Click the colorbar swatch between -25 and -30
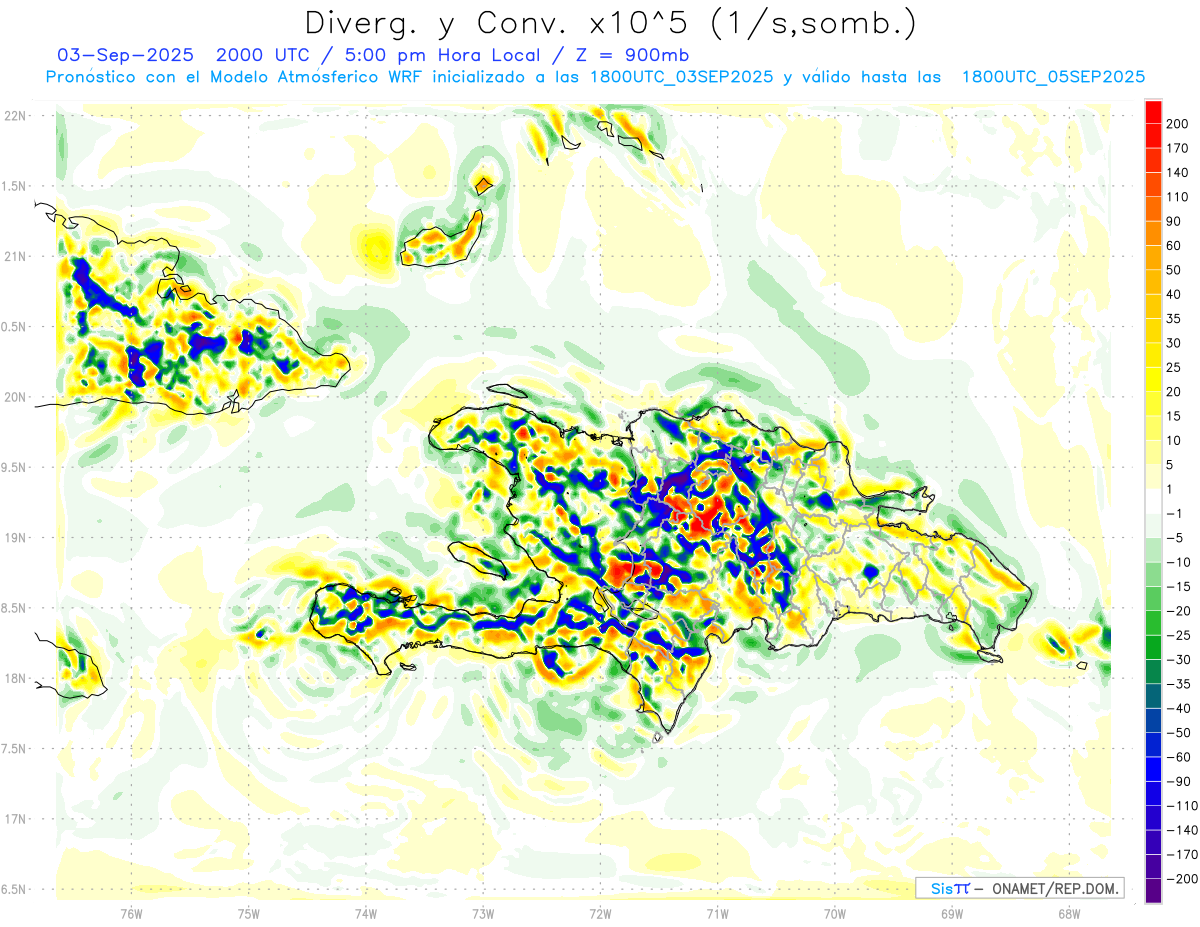Image resolution: width=1200 pixels, height=927 pixels. [1153, 648]
